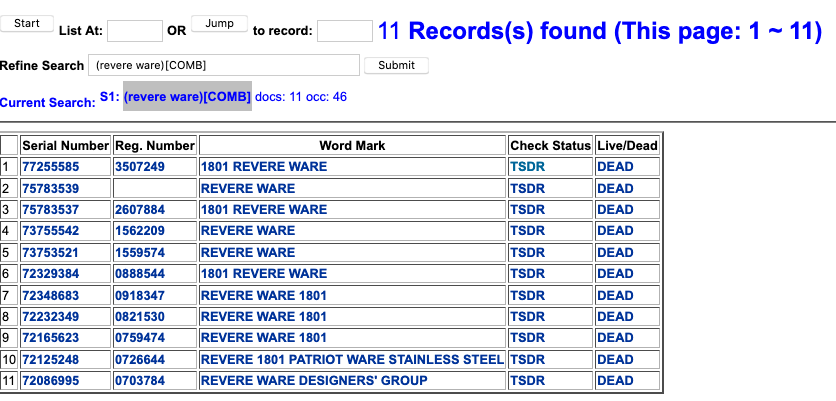836x401 pixels.
Task: Open 1801 REVERE WARE mark in row 1
Action: [x=264, y=167]
